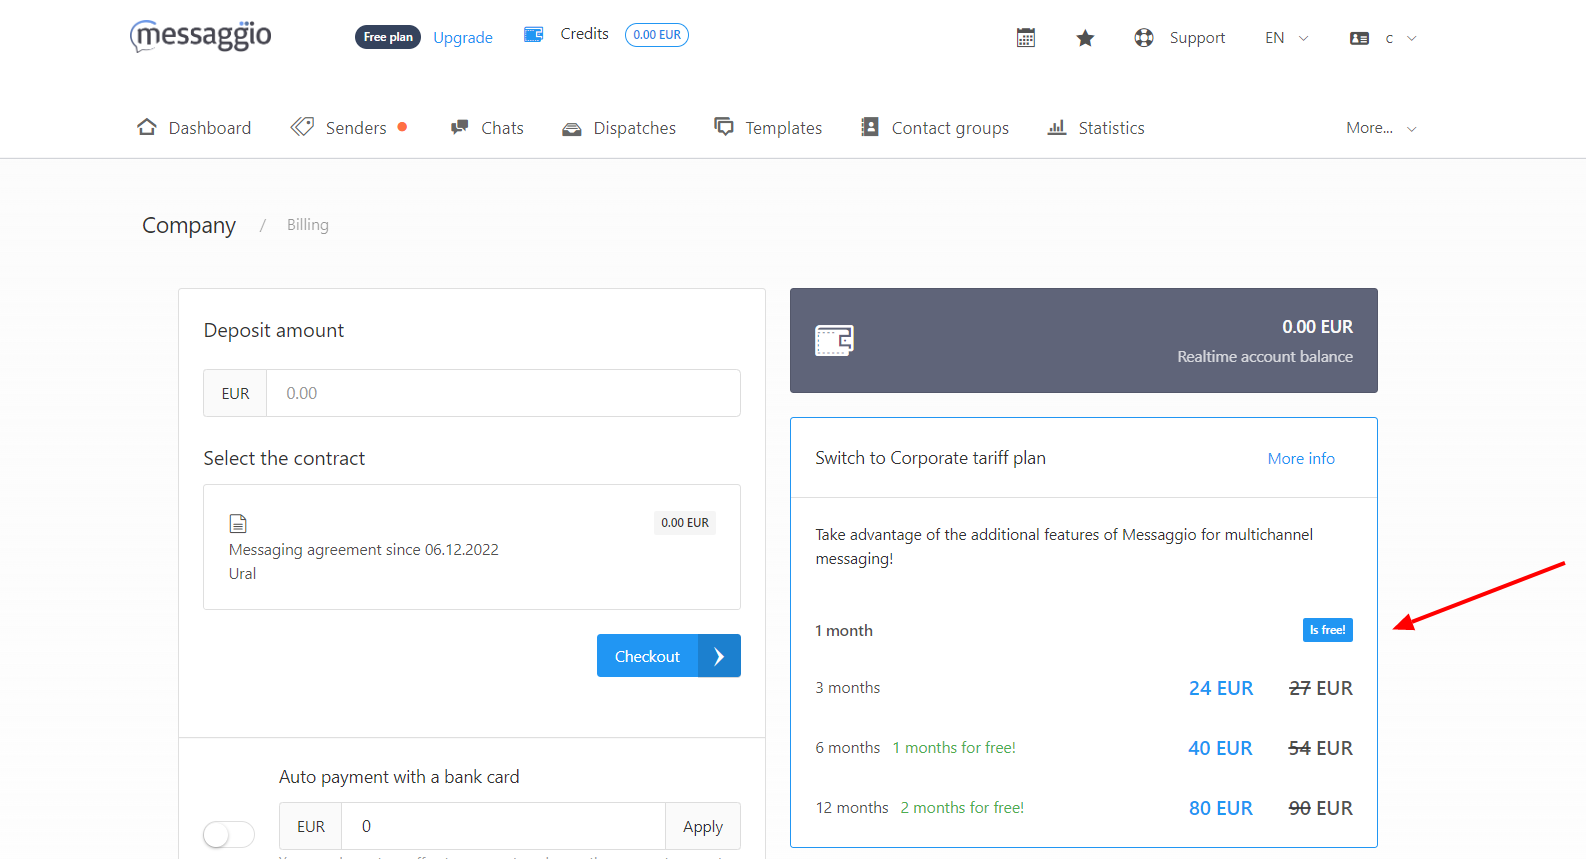Click the Switch to Corporate tariff plan heading
Viewport: 1586px width, 859px height.
[x=930, y=458]
